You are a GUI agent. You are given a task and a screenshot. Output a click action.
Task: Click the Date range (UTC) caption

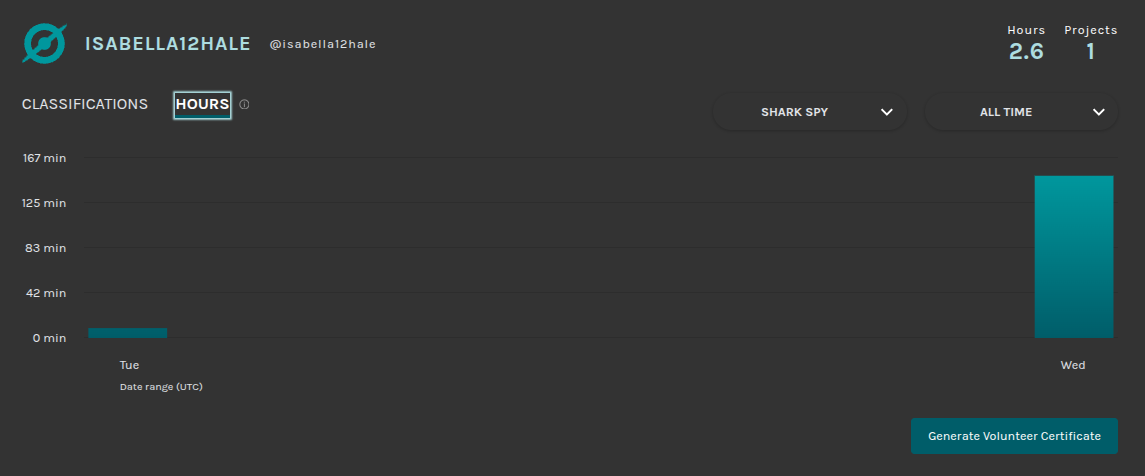(x=161, y=386)
